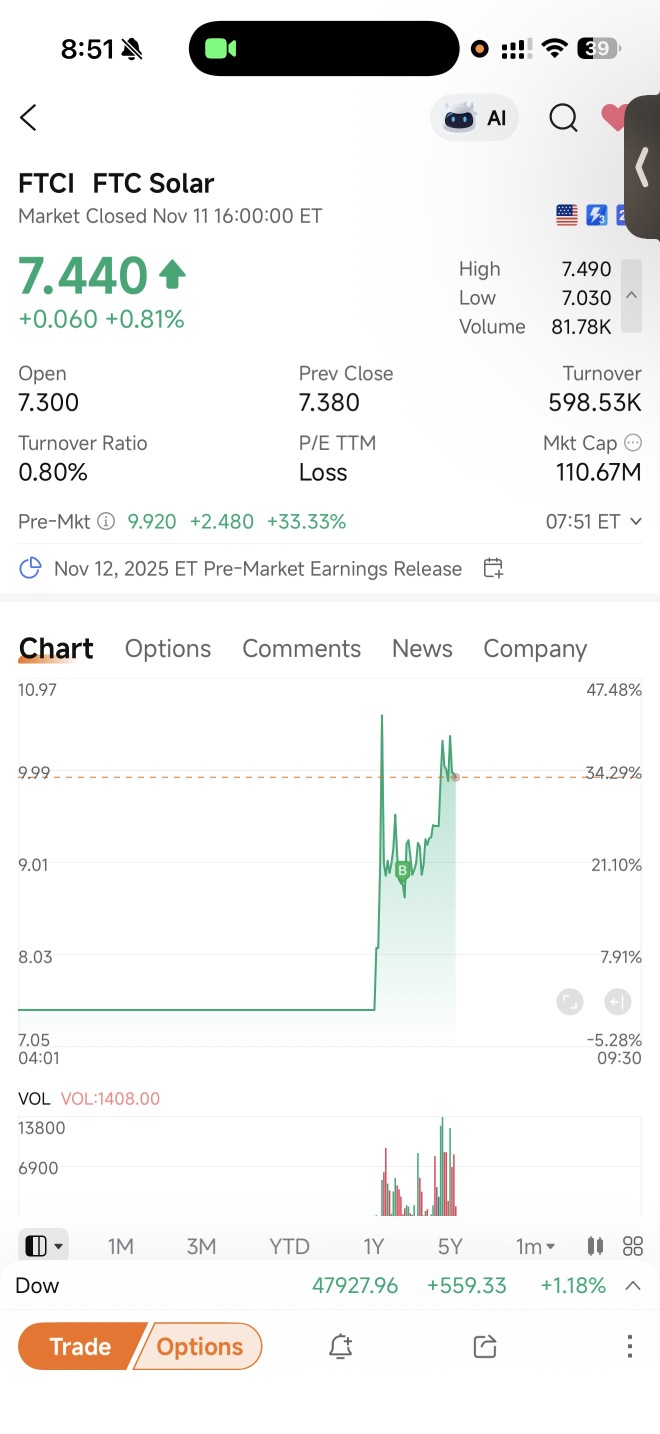Open the earnings calendar add icon

pos(493,569)
